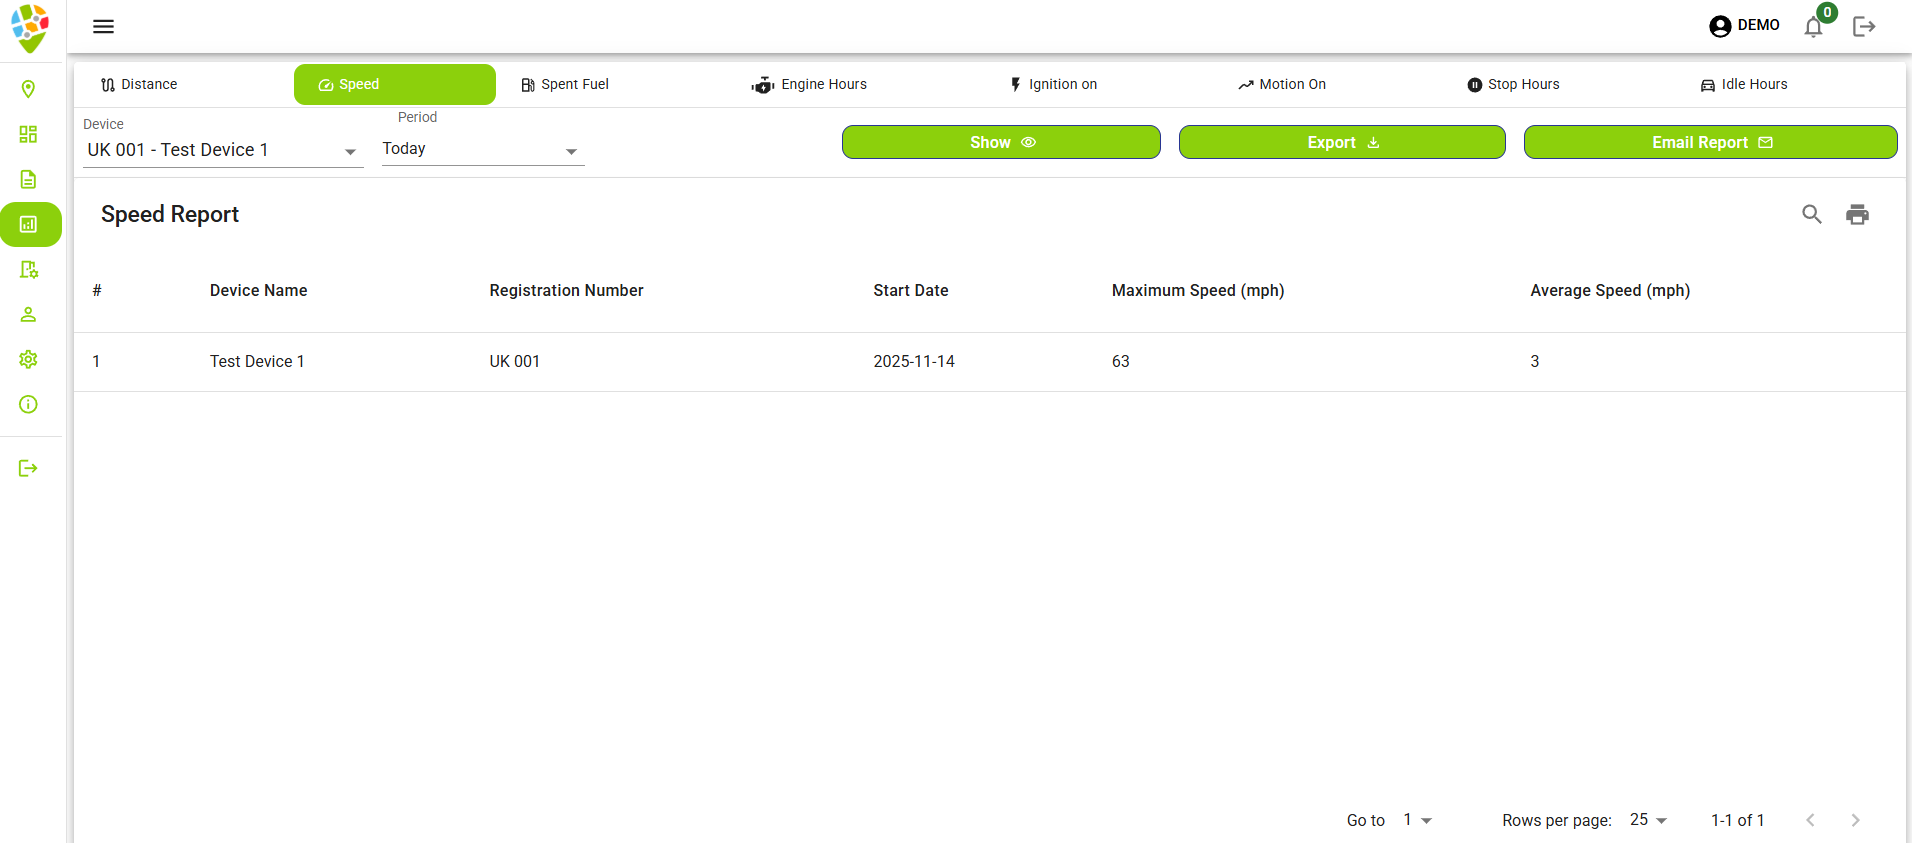The width and height of the screenshot is (1912, 843).
Task: Click the Email Report button
Action: coord(1710,142)
